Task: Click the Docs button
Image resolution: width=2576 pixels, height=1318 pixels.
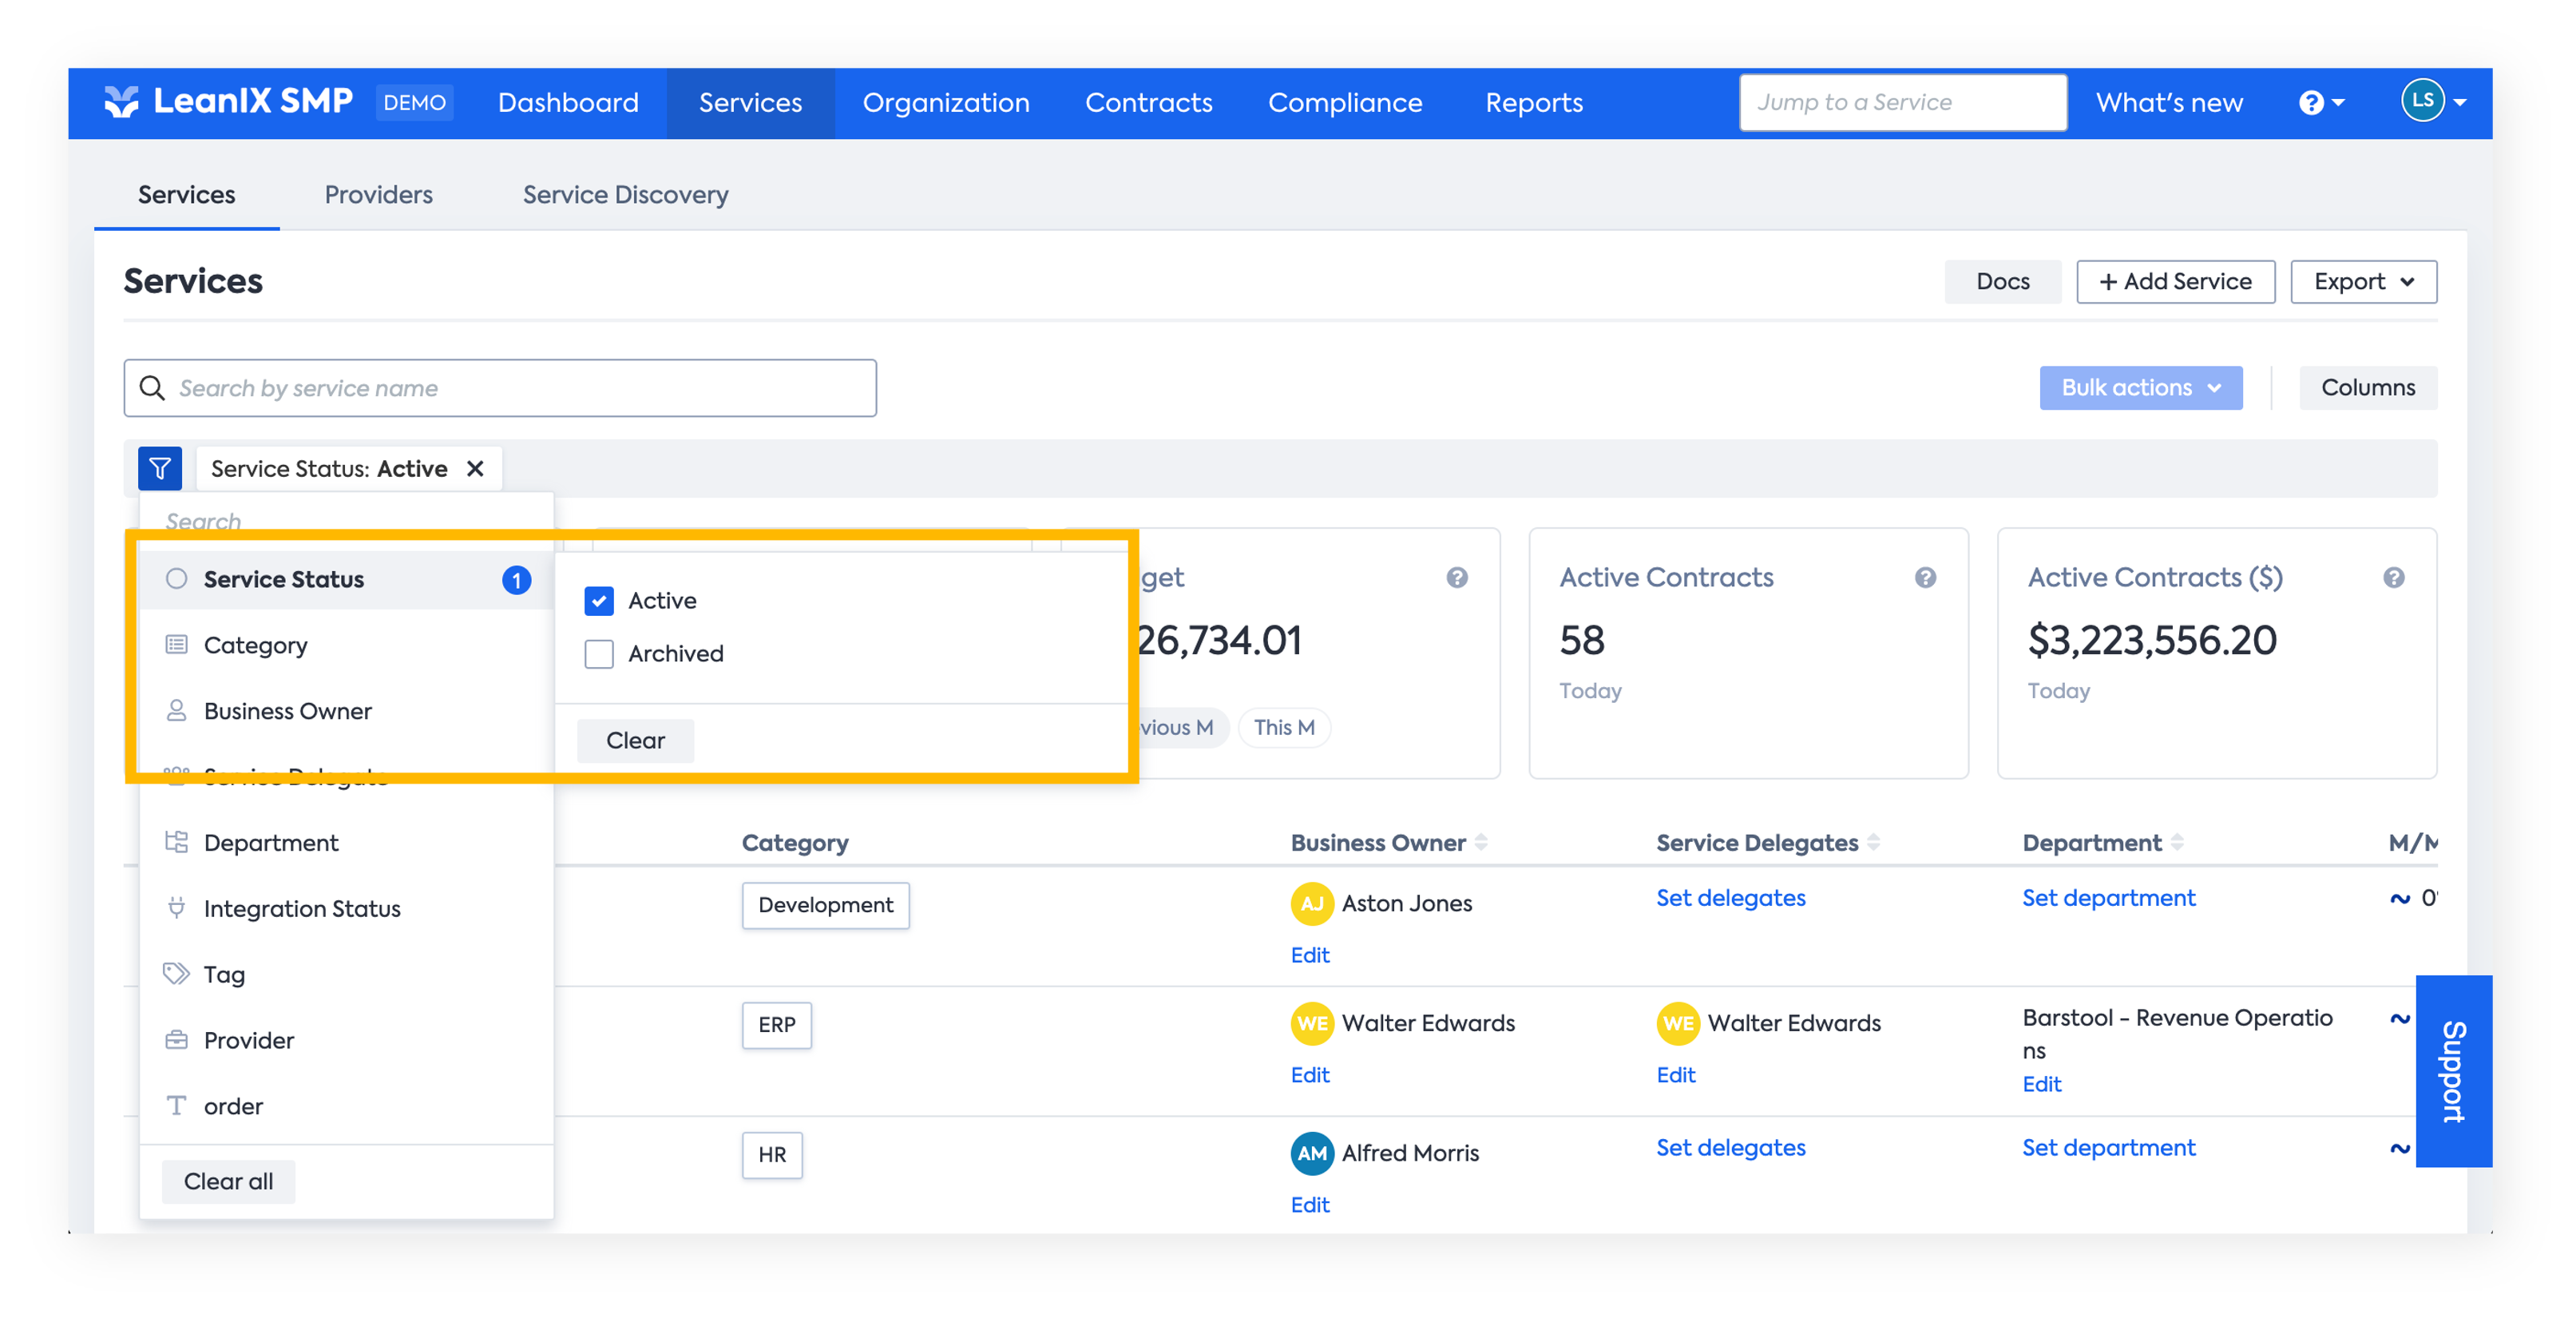Action: coord(2002,281)
